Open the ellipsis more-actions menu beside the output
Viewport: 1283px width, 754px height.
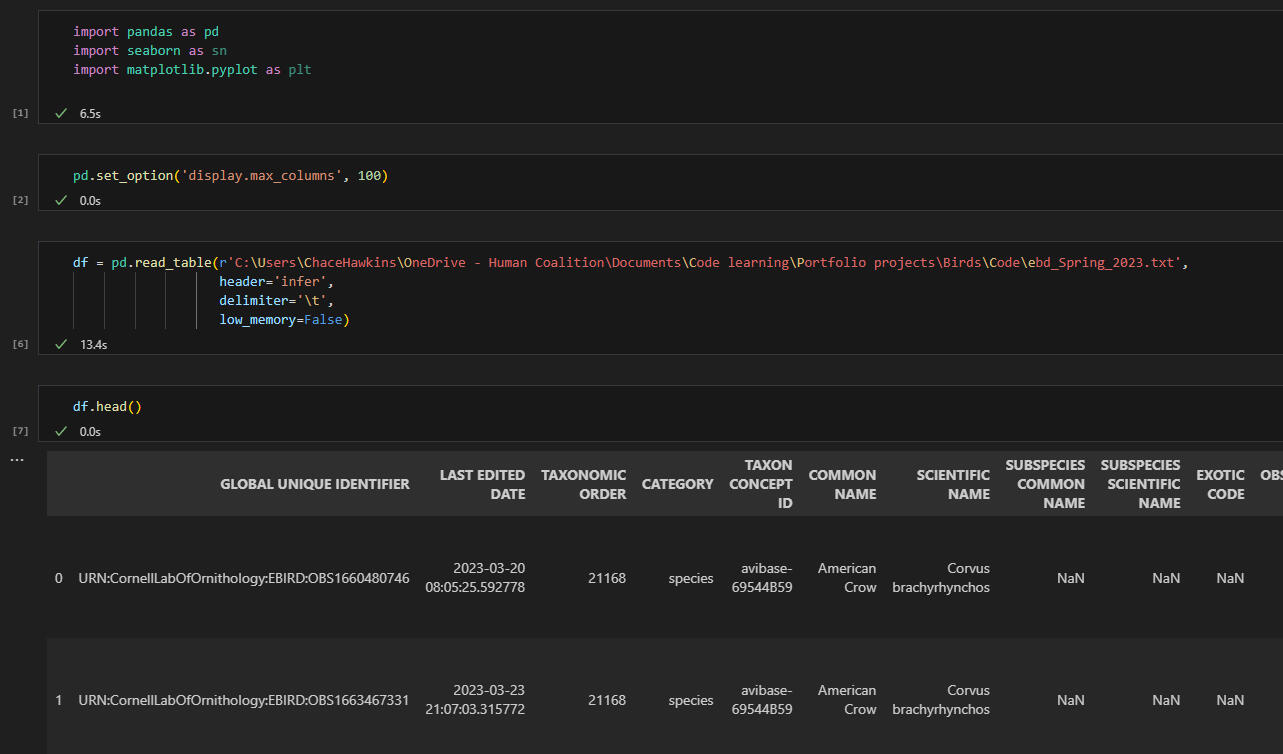coord(15,458)
